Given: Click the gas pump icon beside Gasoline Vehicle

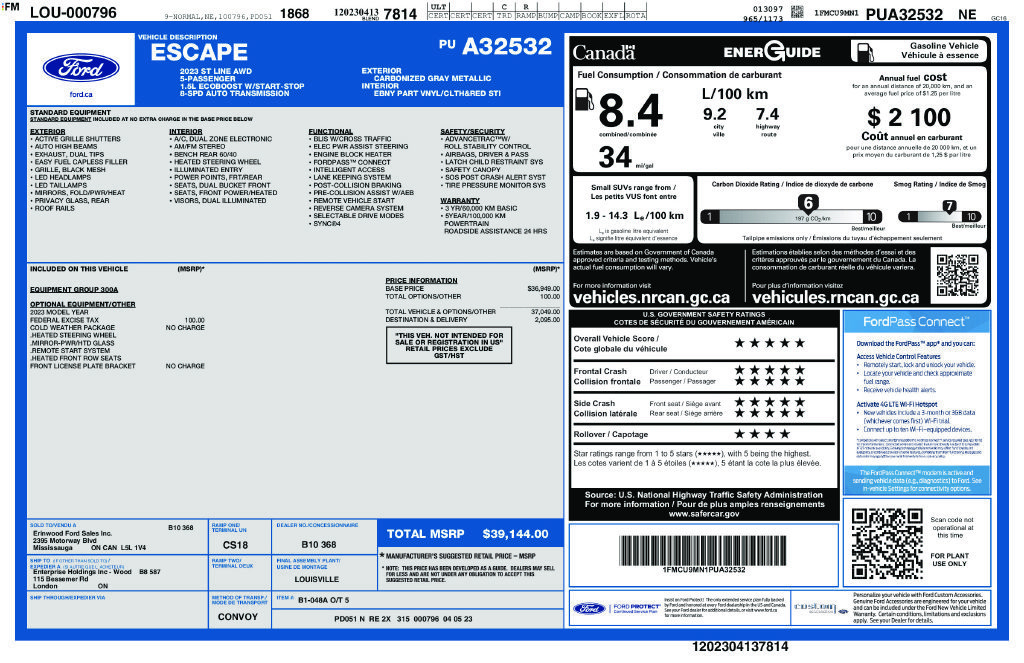Looking at the screenshot, I should click(x=865, y=51).
